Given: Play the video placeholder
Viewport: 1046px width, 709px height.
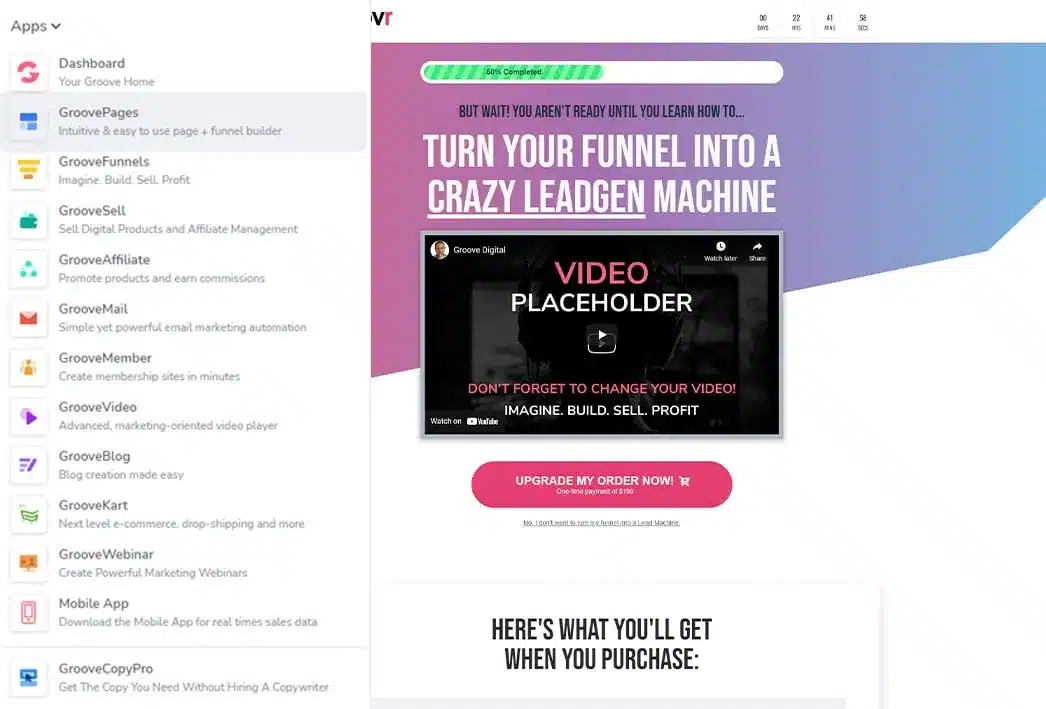Looking at the screenshot, I should 601,339.
